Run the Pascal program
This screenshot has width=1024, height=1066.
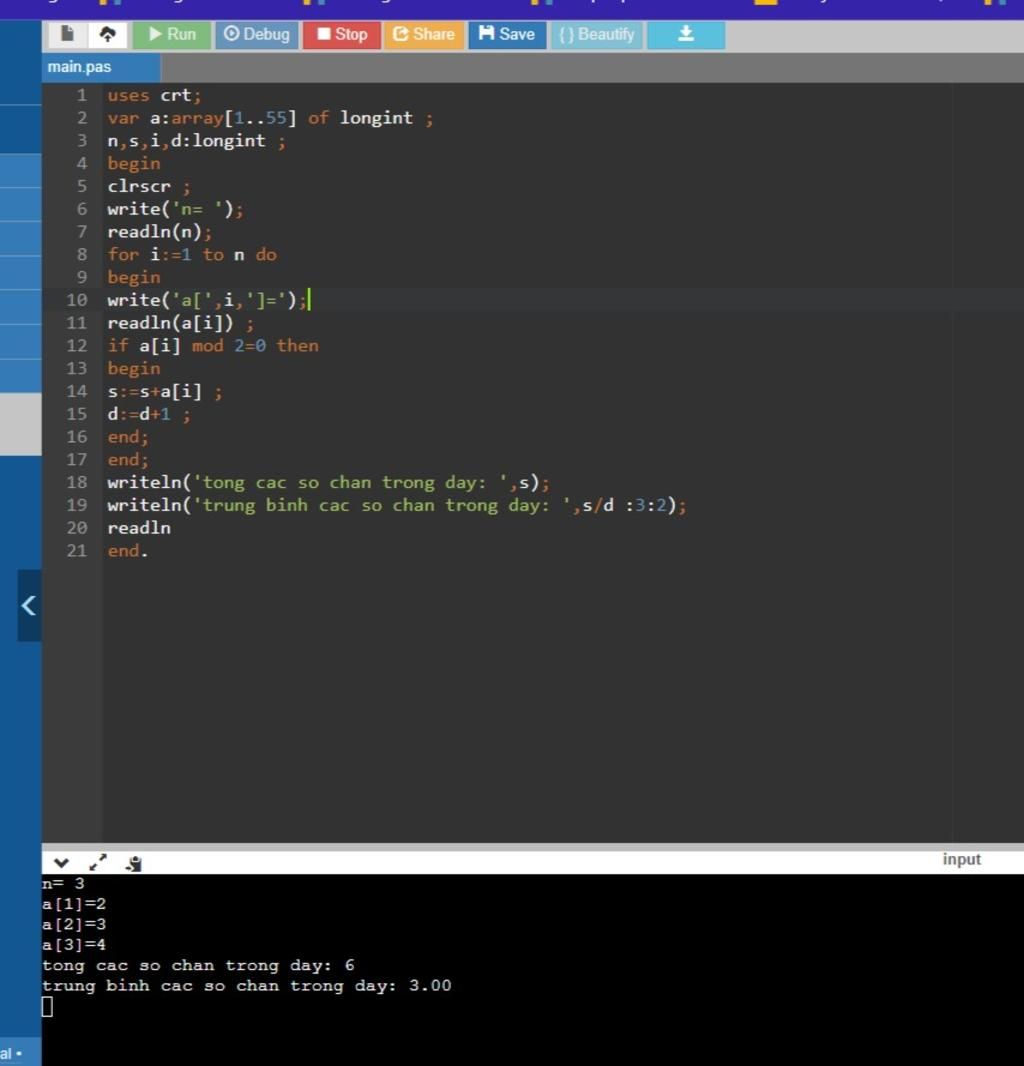pos(171,34)
